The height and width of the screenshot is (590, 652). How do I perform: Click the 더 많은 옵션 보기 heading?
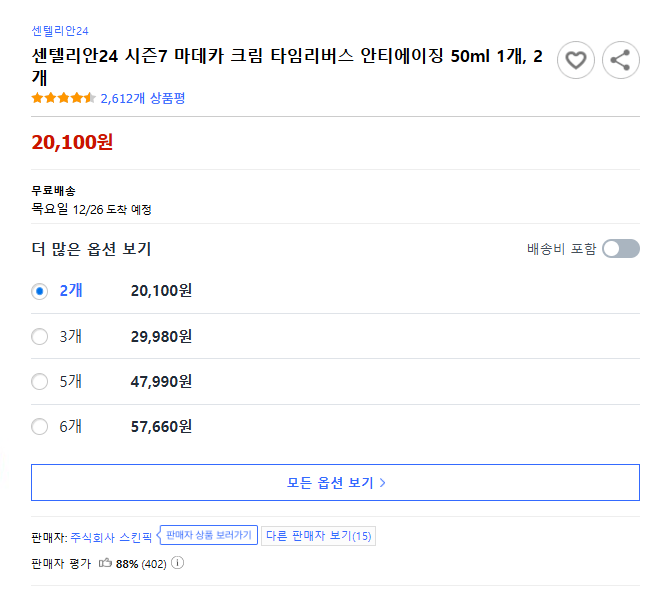(91, 249)
